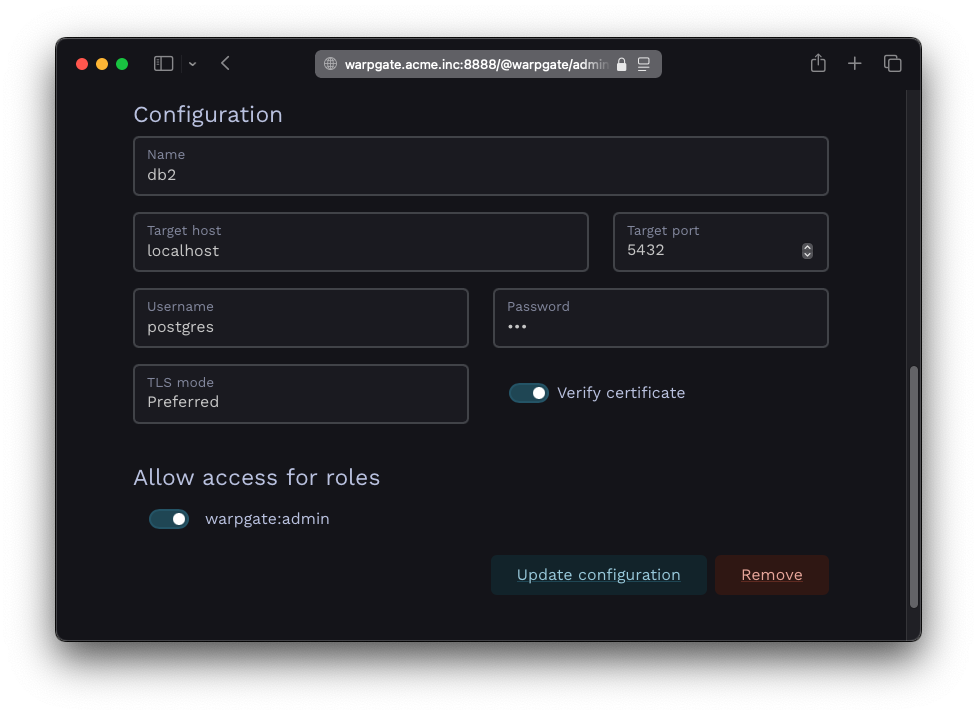Turn off access for warpgate:admin role
The width and height of the screenshot is (977, 715).
[x=168, y=518]
